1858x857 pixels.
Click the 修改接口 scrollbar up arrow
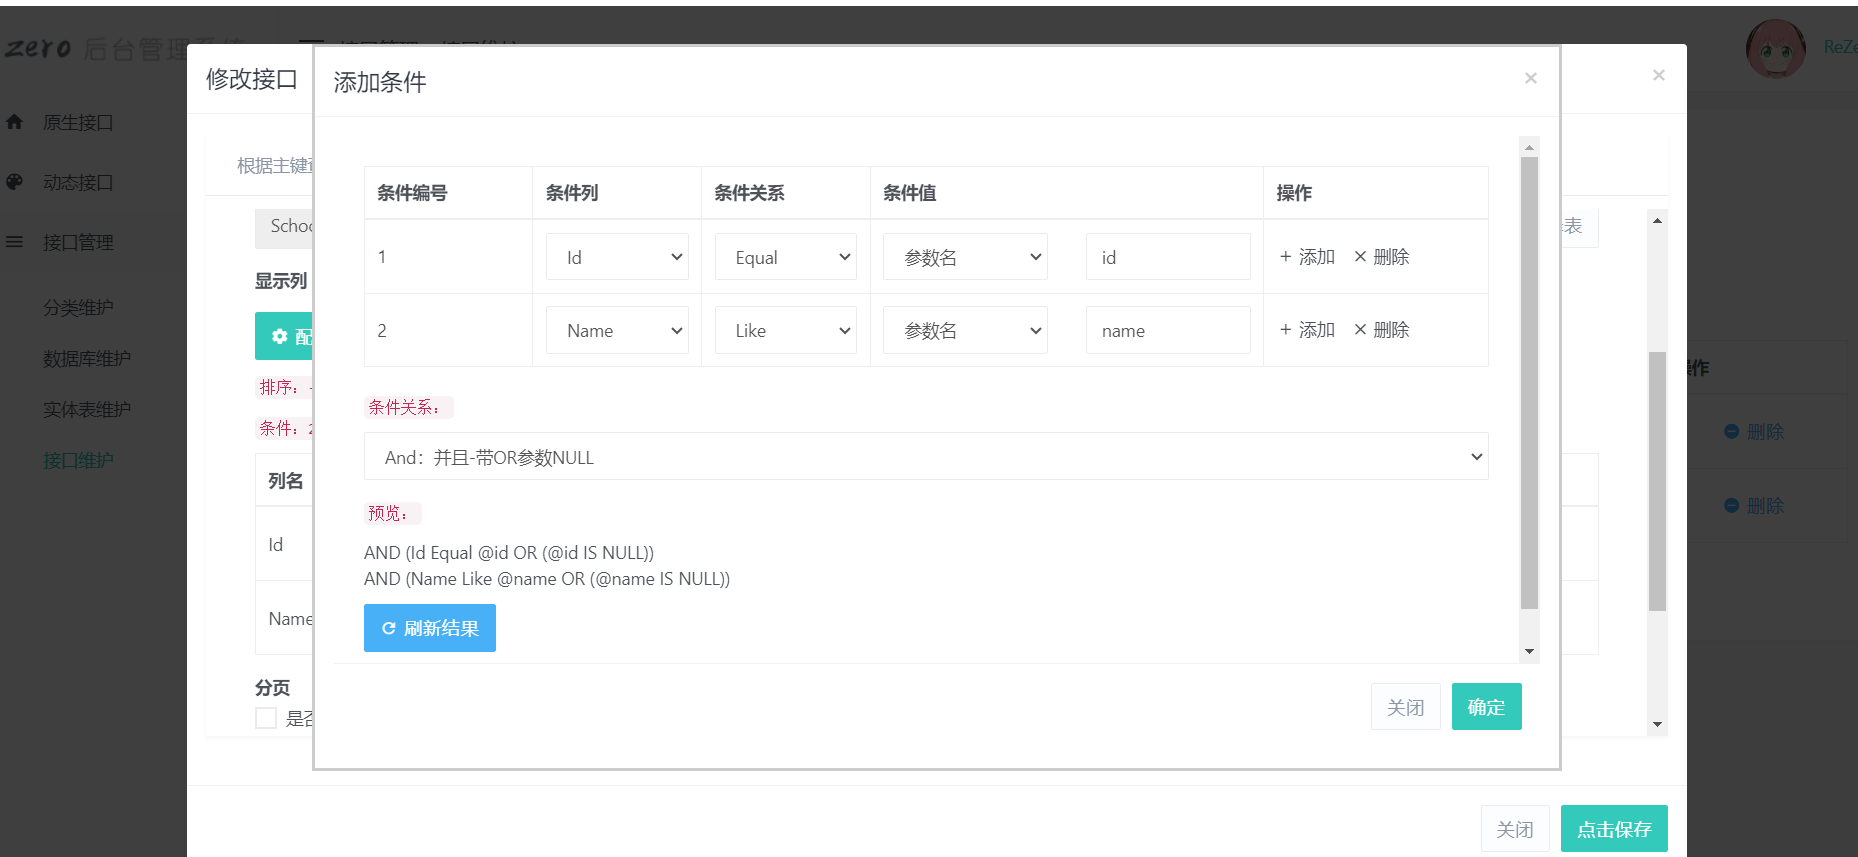tap(1657, 220)
